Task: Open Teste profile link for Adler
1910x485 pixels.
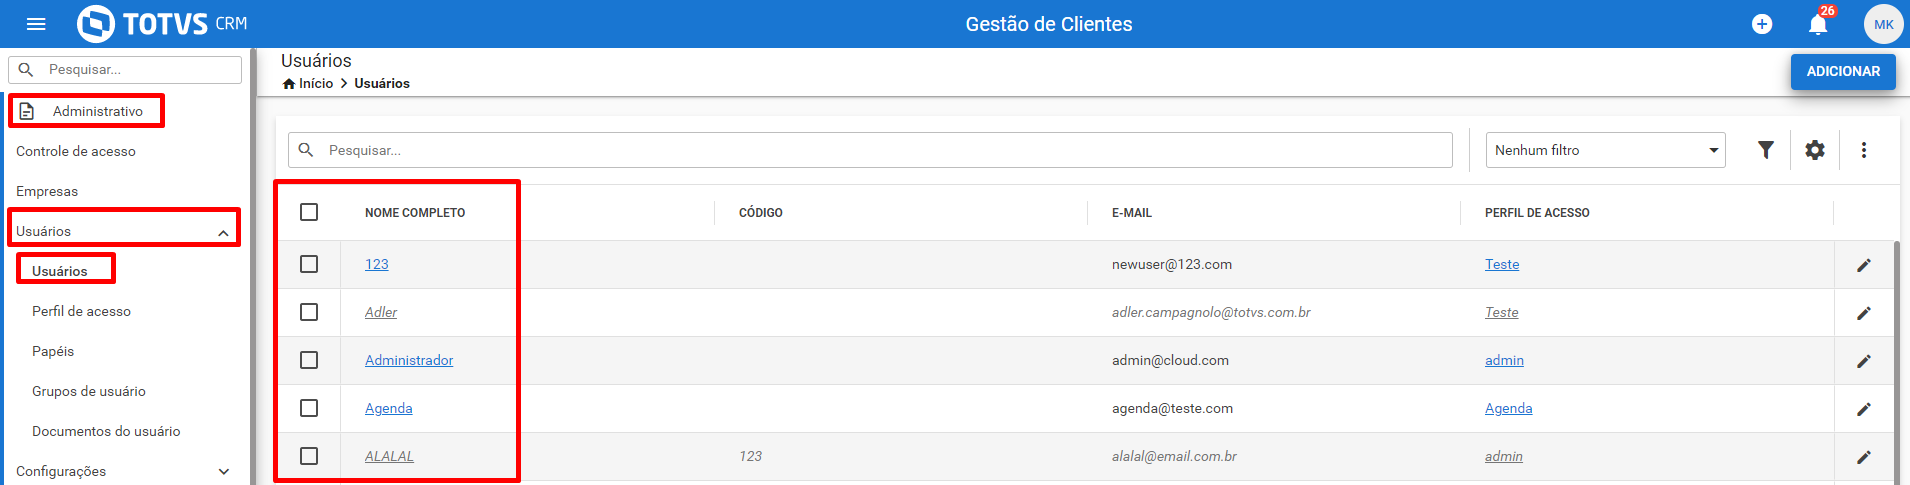Action: tap(1502, 312)
